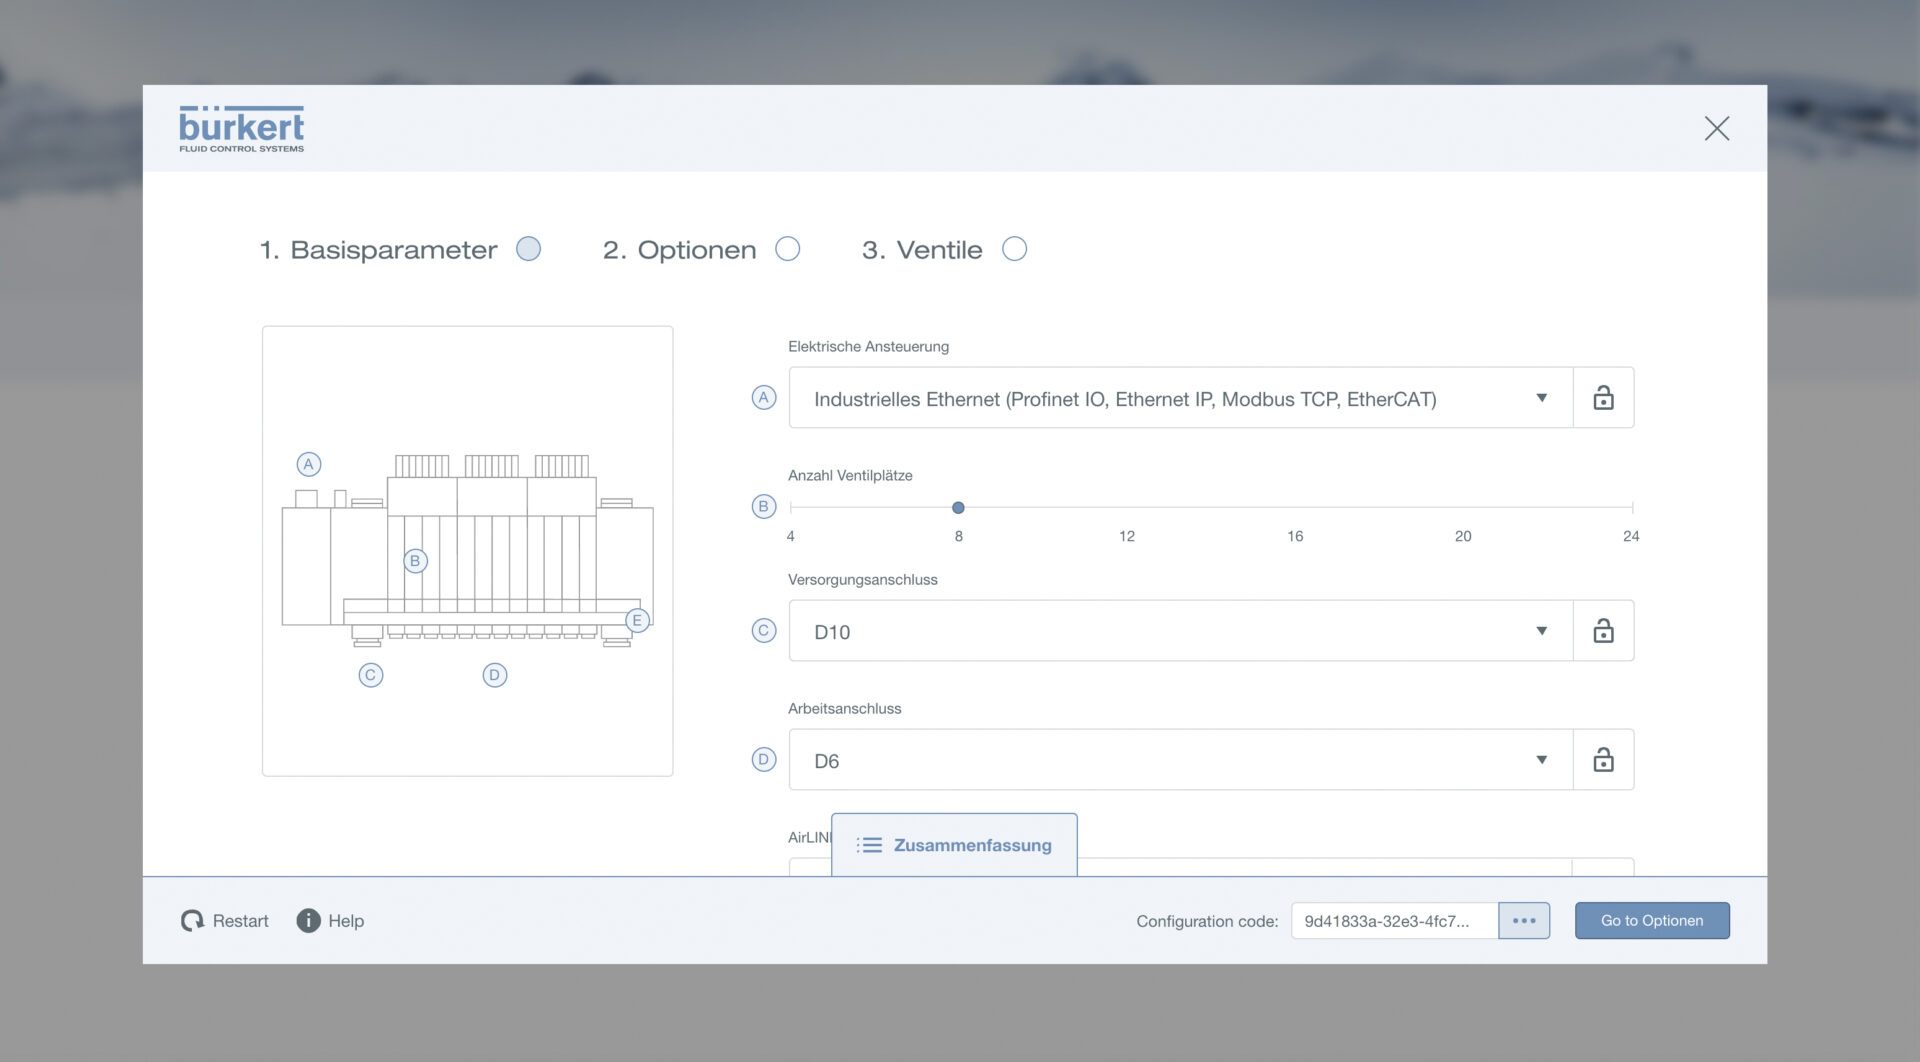Select the Optionen step radio circle

tap(788, 249)
